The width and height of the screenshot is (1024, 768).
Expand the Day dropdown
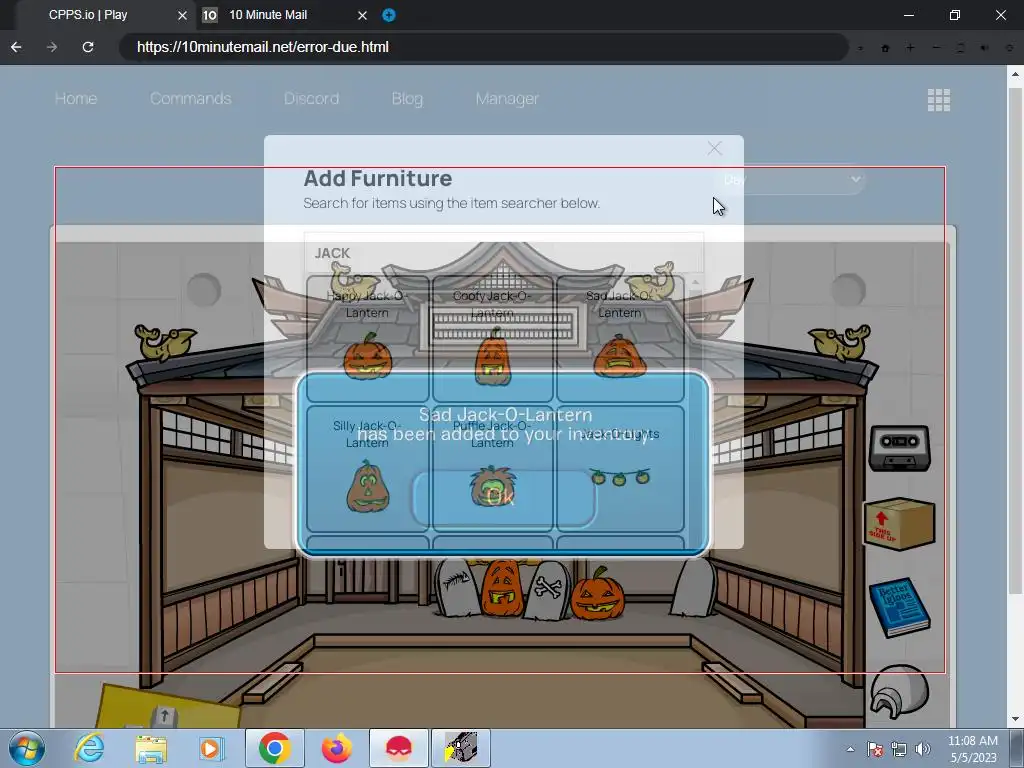pos(790,179)
